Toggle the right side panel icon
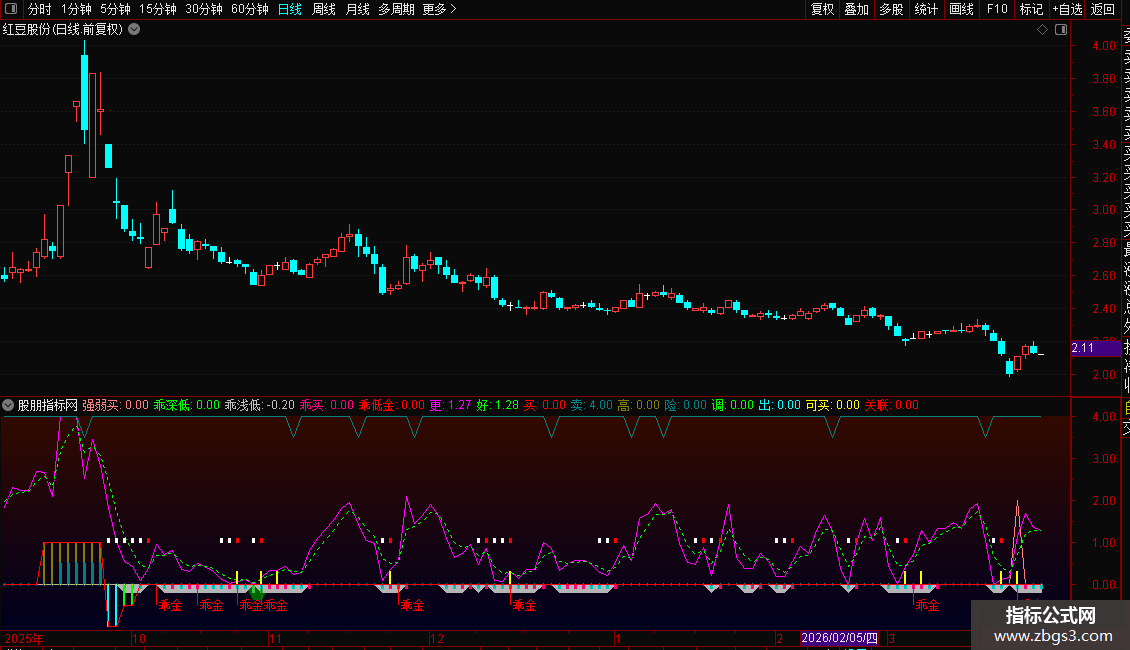Viewport: 1130px width, 650px height. [1059, 29]
